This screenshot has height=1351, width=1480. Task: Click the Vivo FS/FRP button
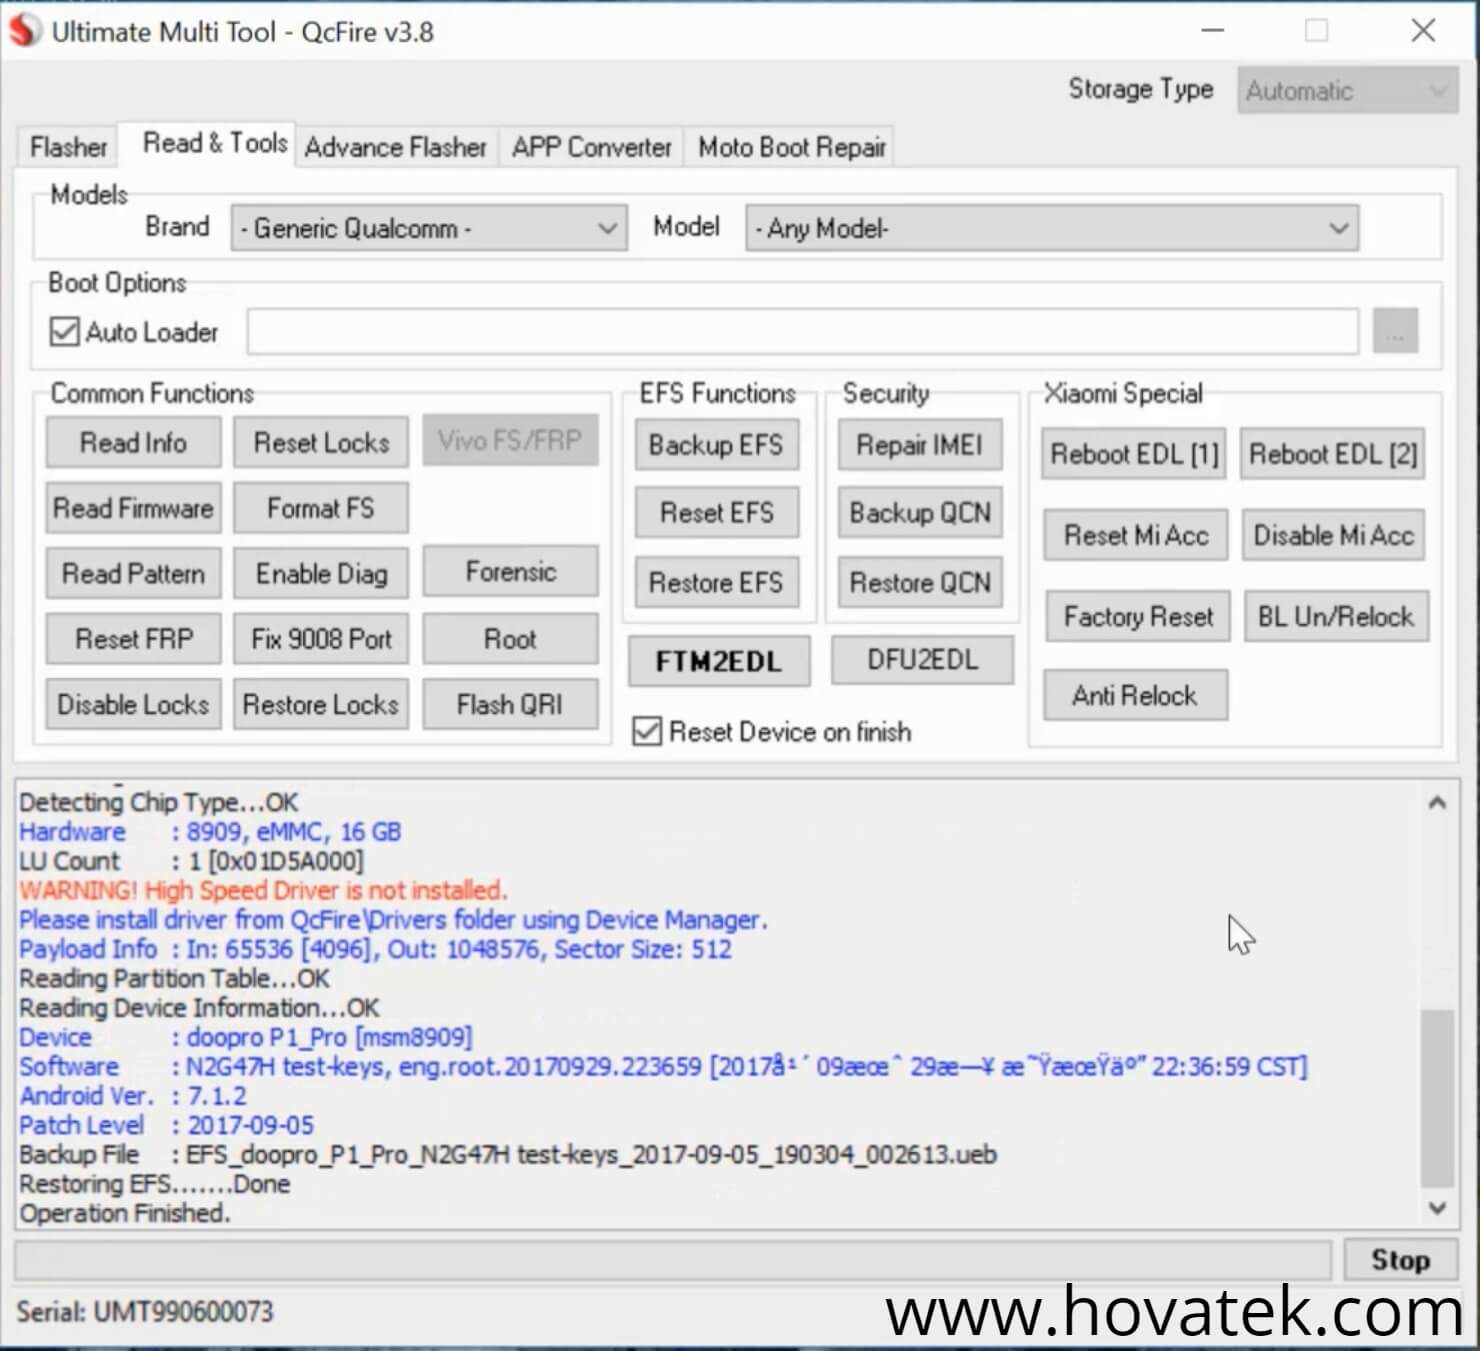point(510,440)
